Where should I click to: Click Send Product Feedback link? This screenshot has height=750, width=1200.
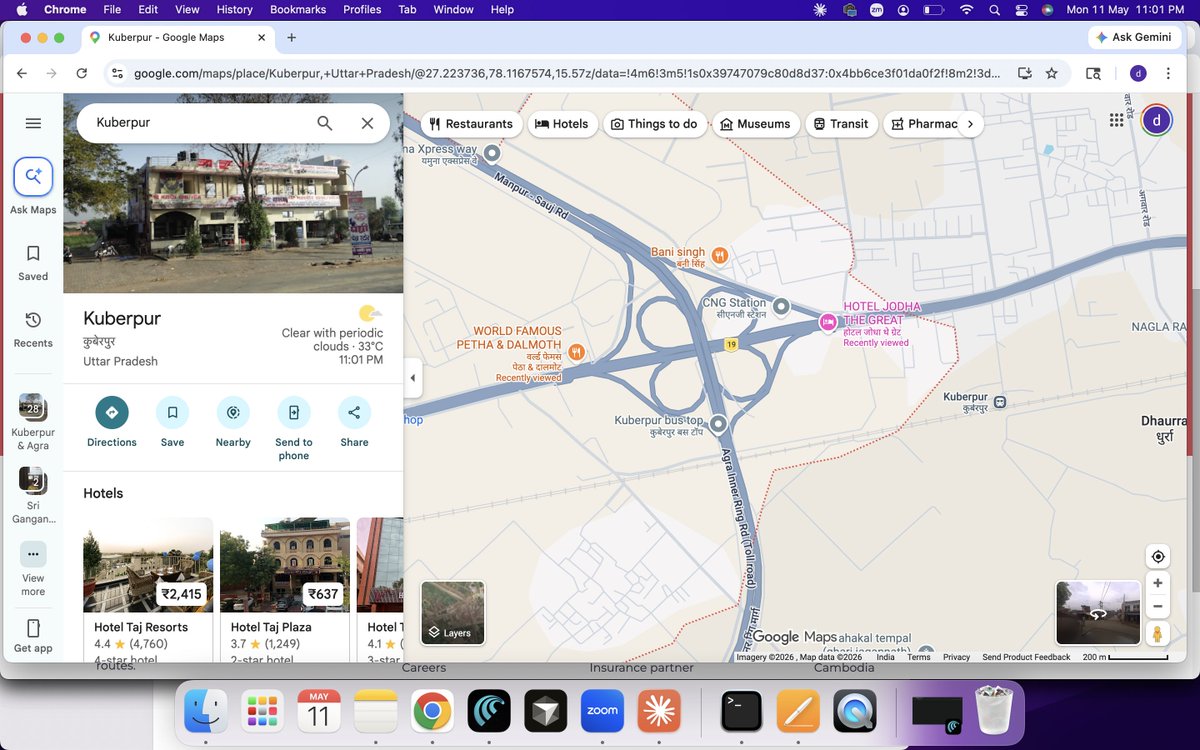click(x=1026, y=657)
